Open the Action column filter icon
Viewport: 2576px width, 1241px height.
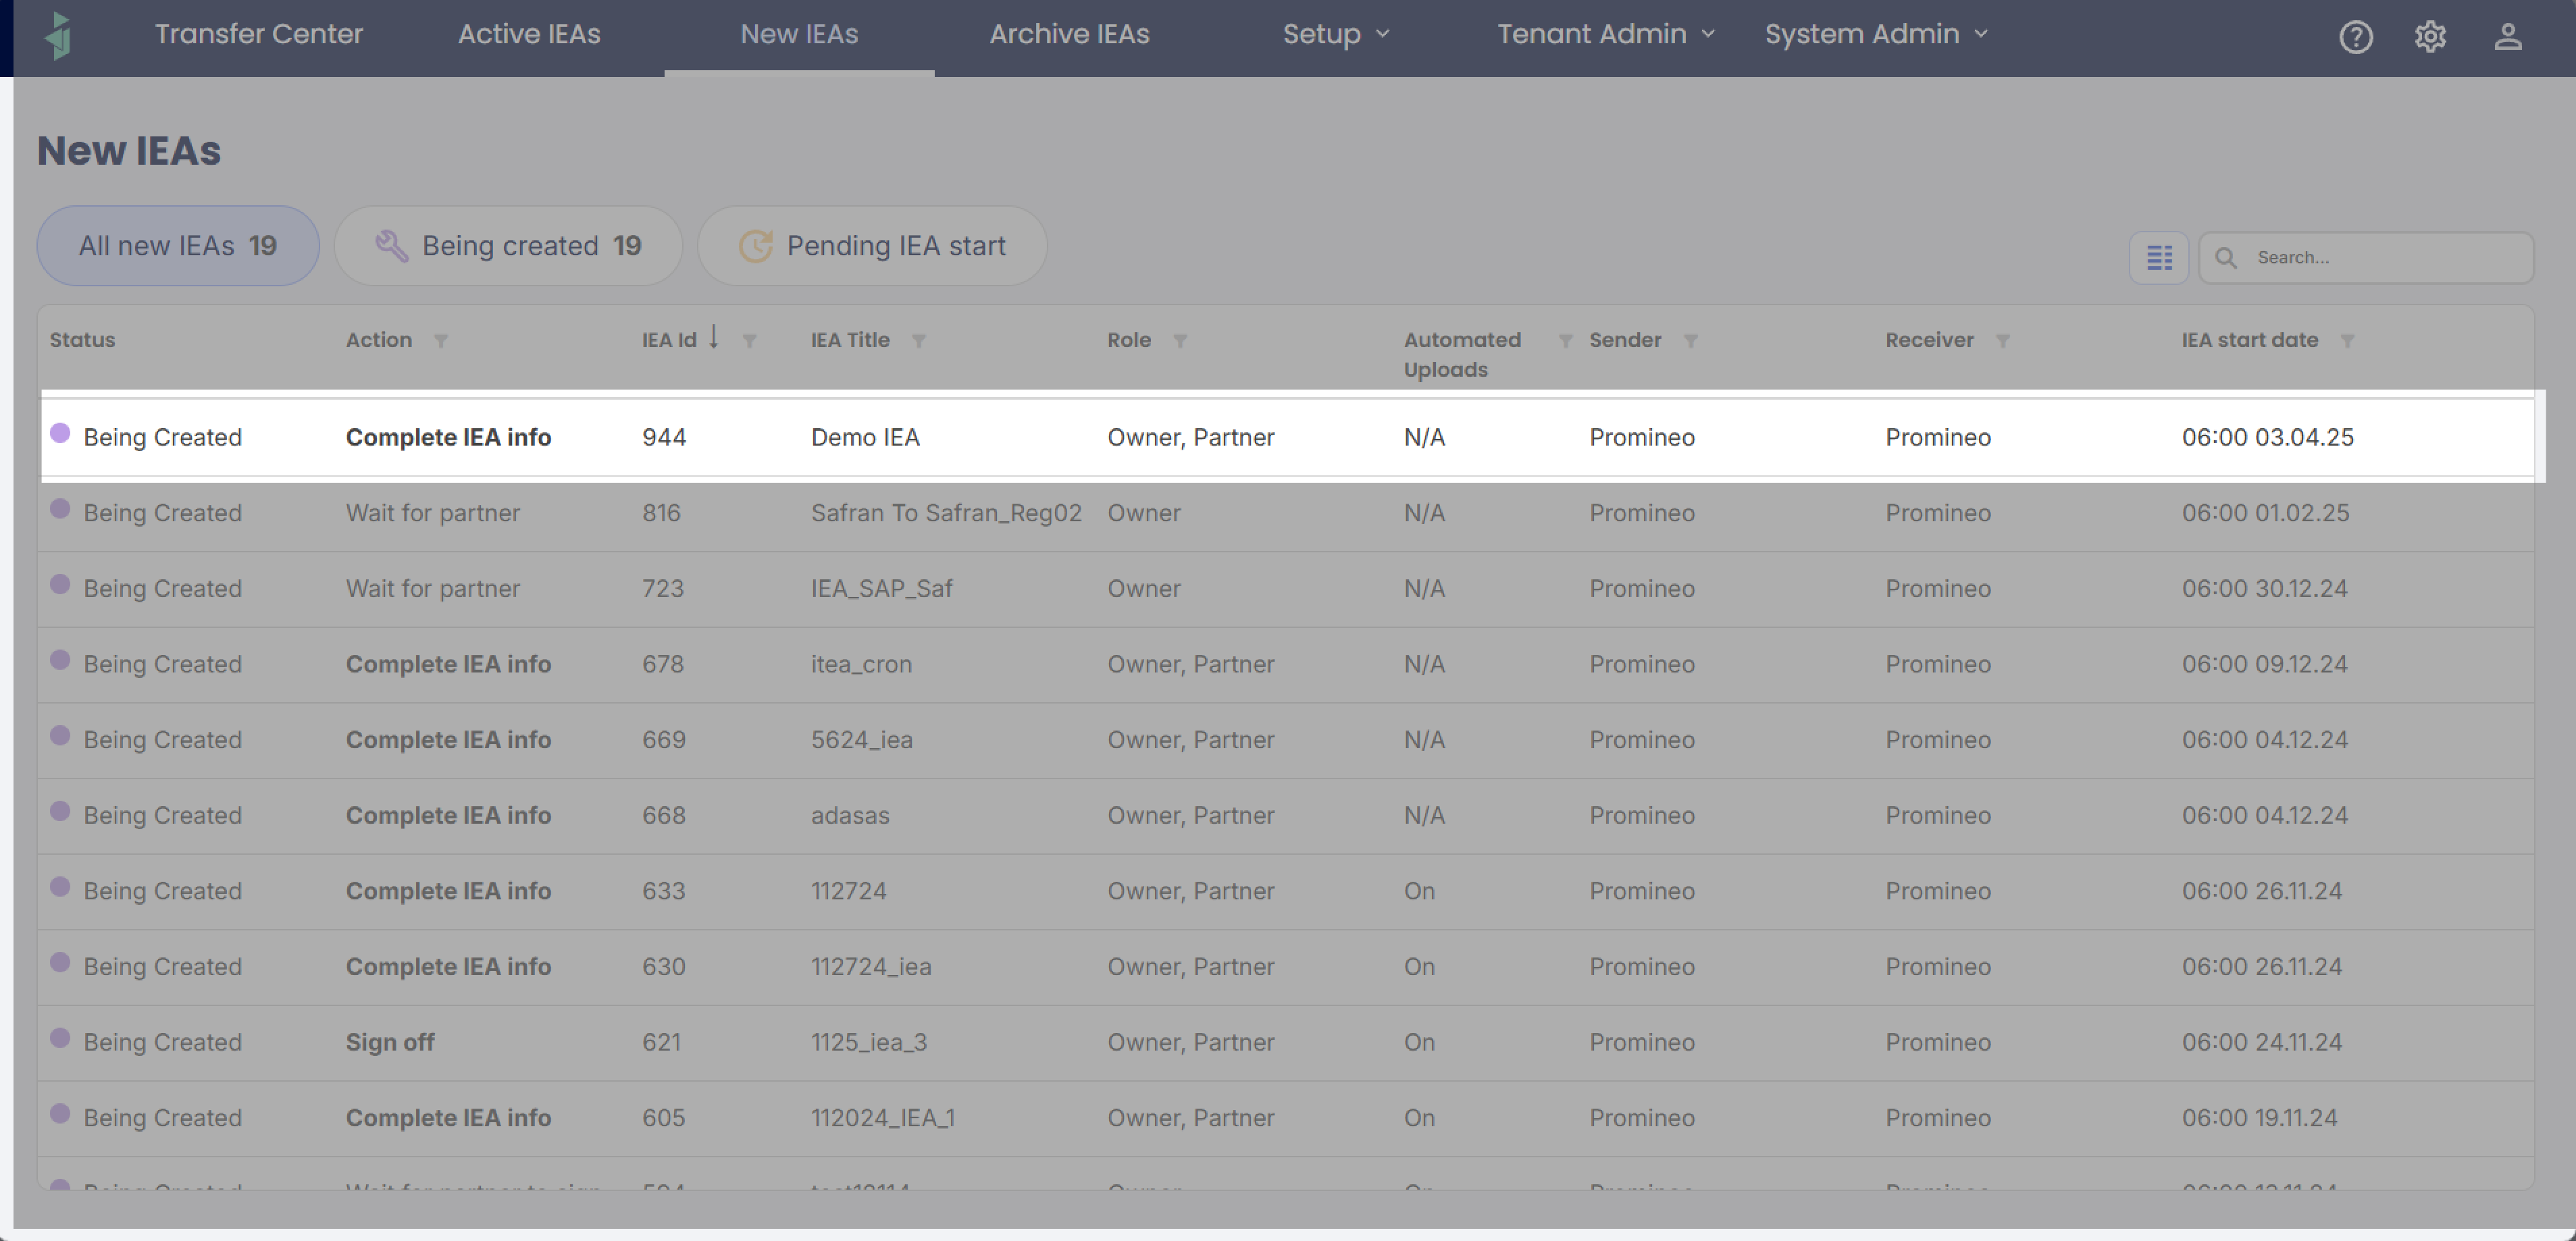pos(441,341)
